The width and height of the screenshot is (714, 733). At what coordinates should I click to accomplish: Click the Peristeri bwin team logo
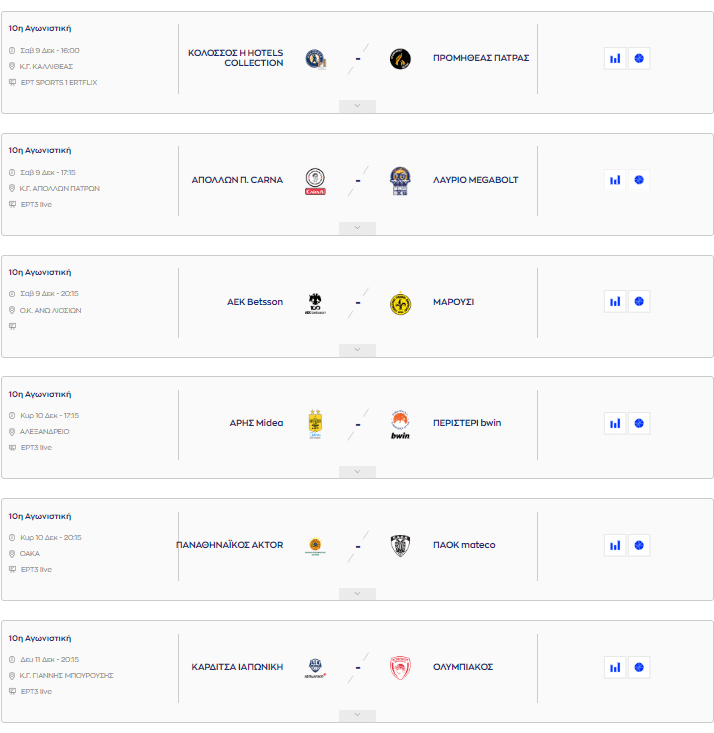click(x=400, y=424)
